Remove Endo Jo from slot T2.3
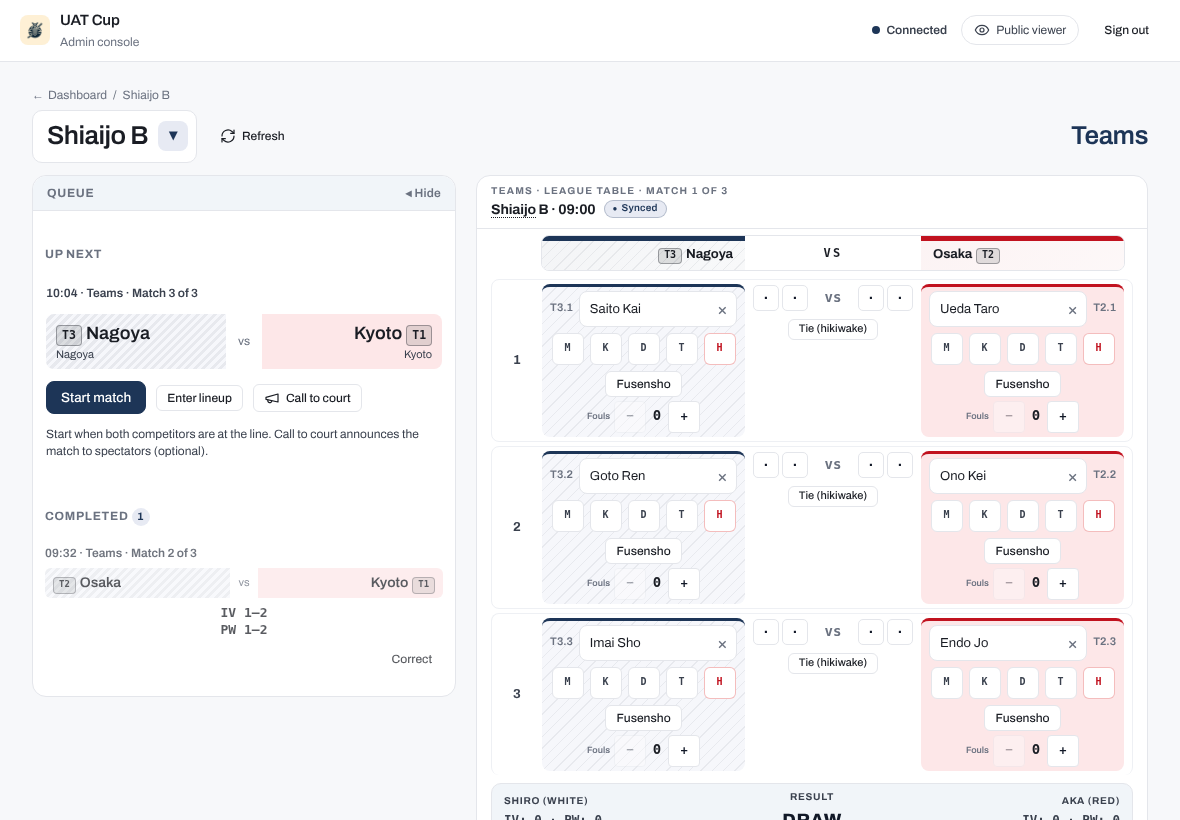This screenshot has height=820, width=1180. (1072, 644)
